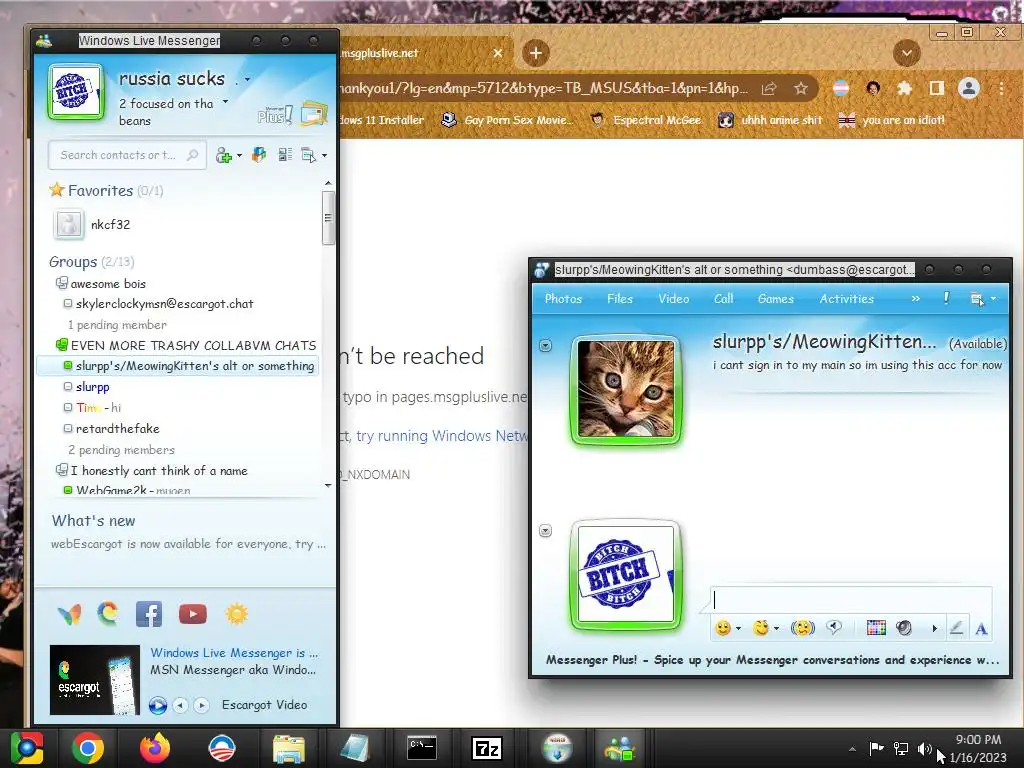Go to next Escargot video item
Viewport: 1024px width, 768px height.
click(202, 705)
